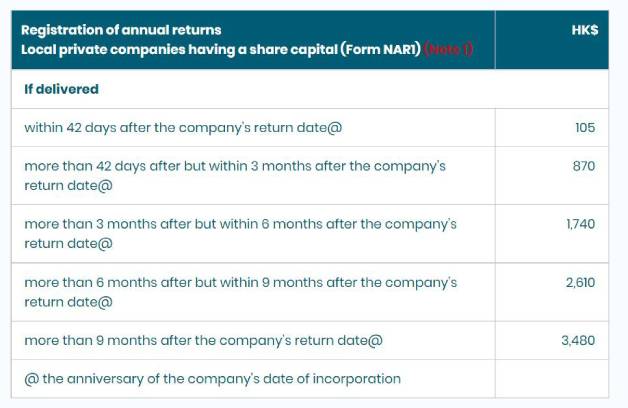Screen dimensions: 628x408
Task: Click the '@' symbol starting the footnote
Action: 30,379
